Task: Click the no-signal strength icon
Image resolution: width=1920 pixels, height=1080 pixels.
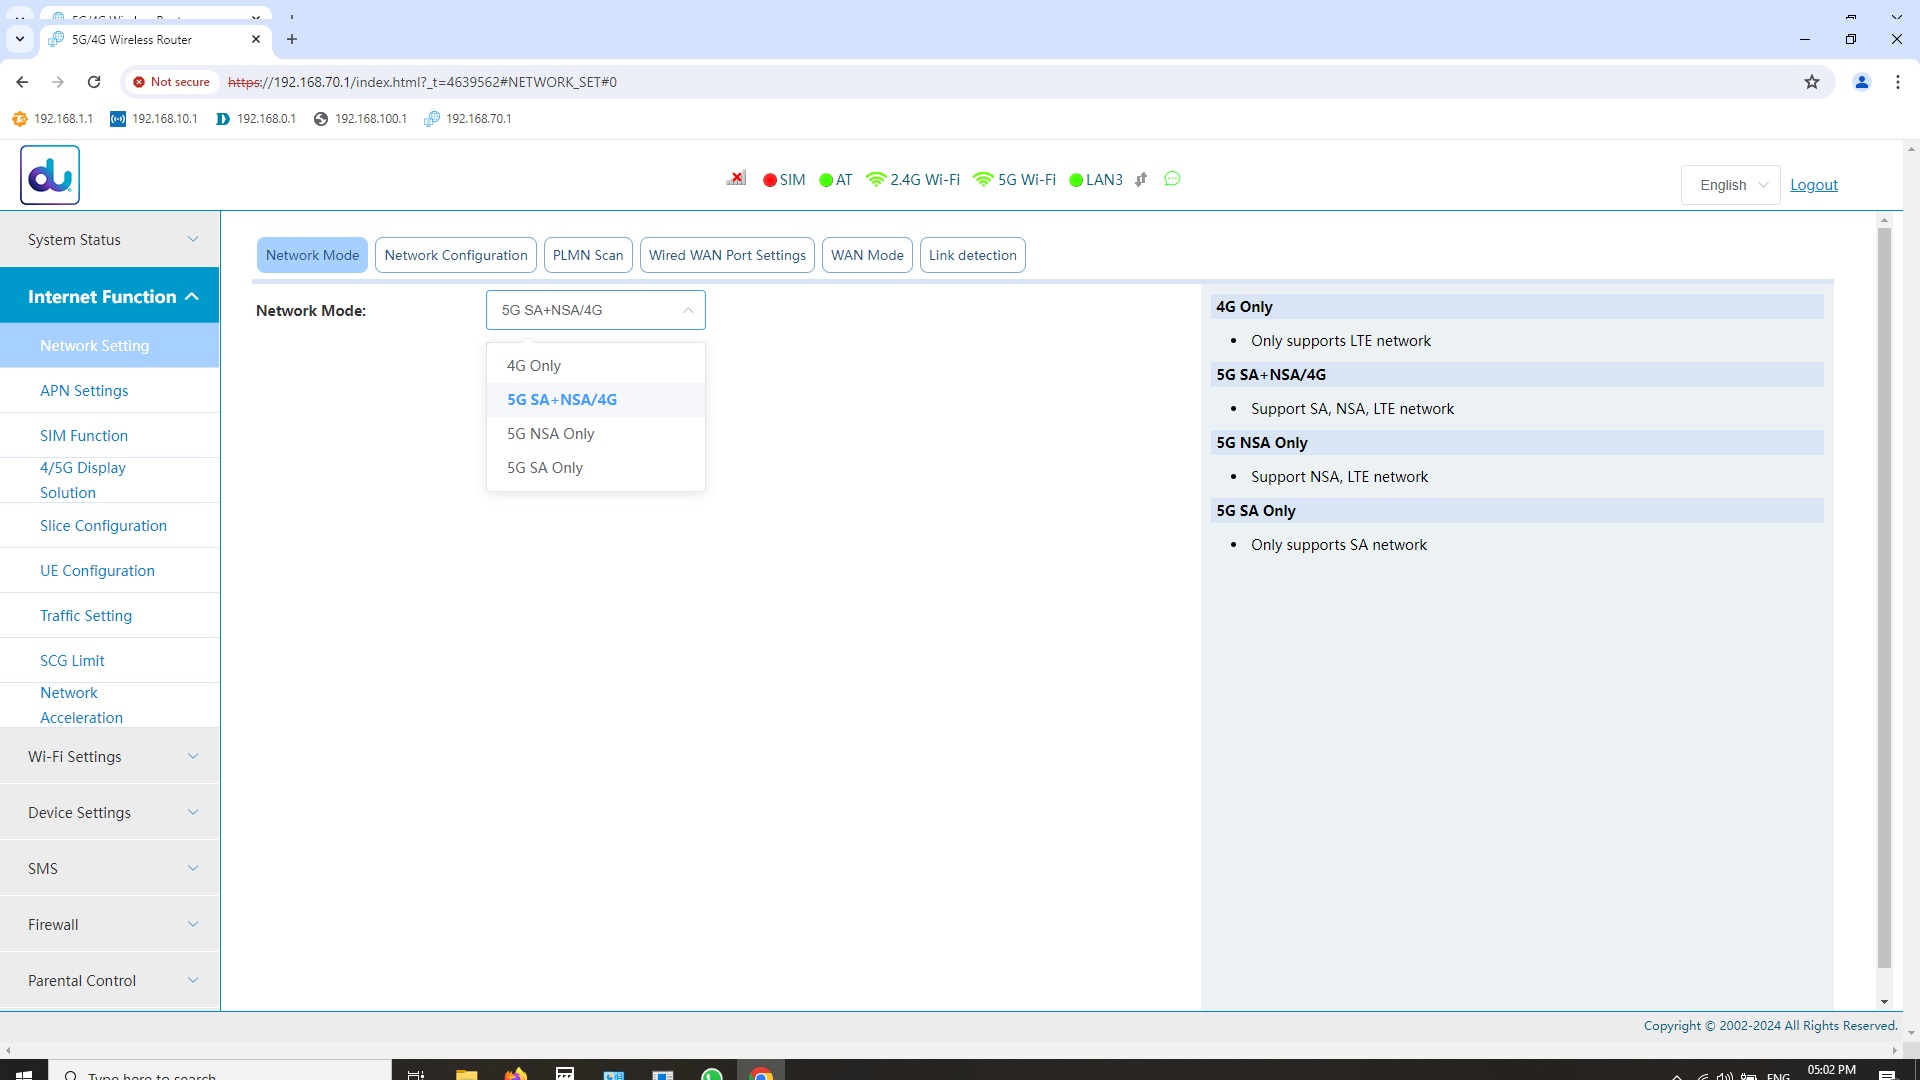Action: (x=736, y=179)
